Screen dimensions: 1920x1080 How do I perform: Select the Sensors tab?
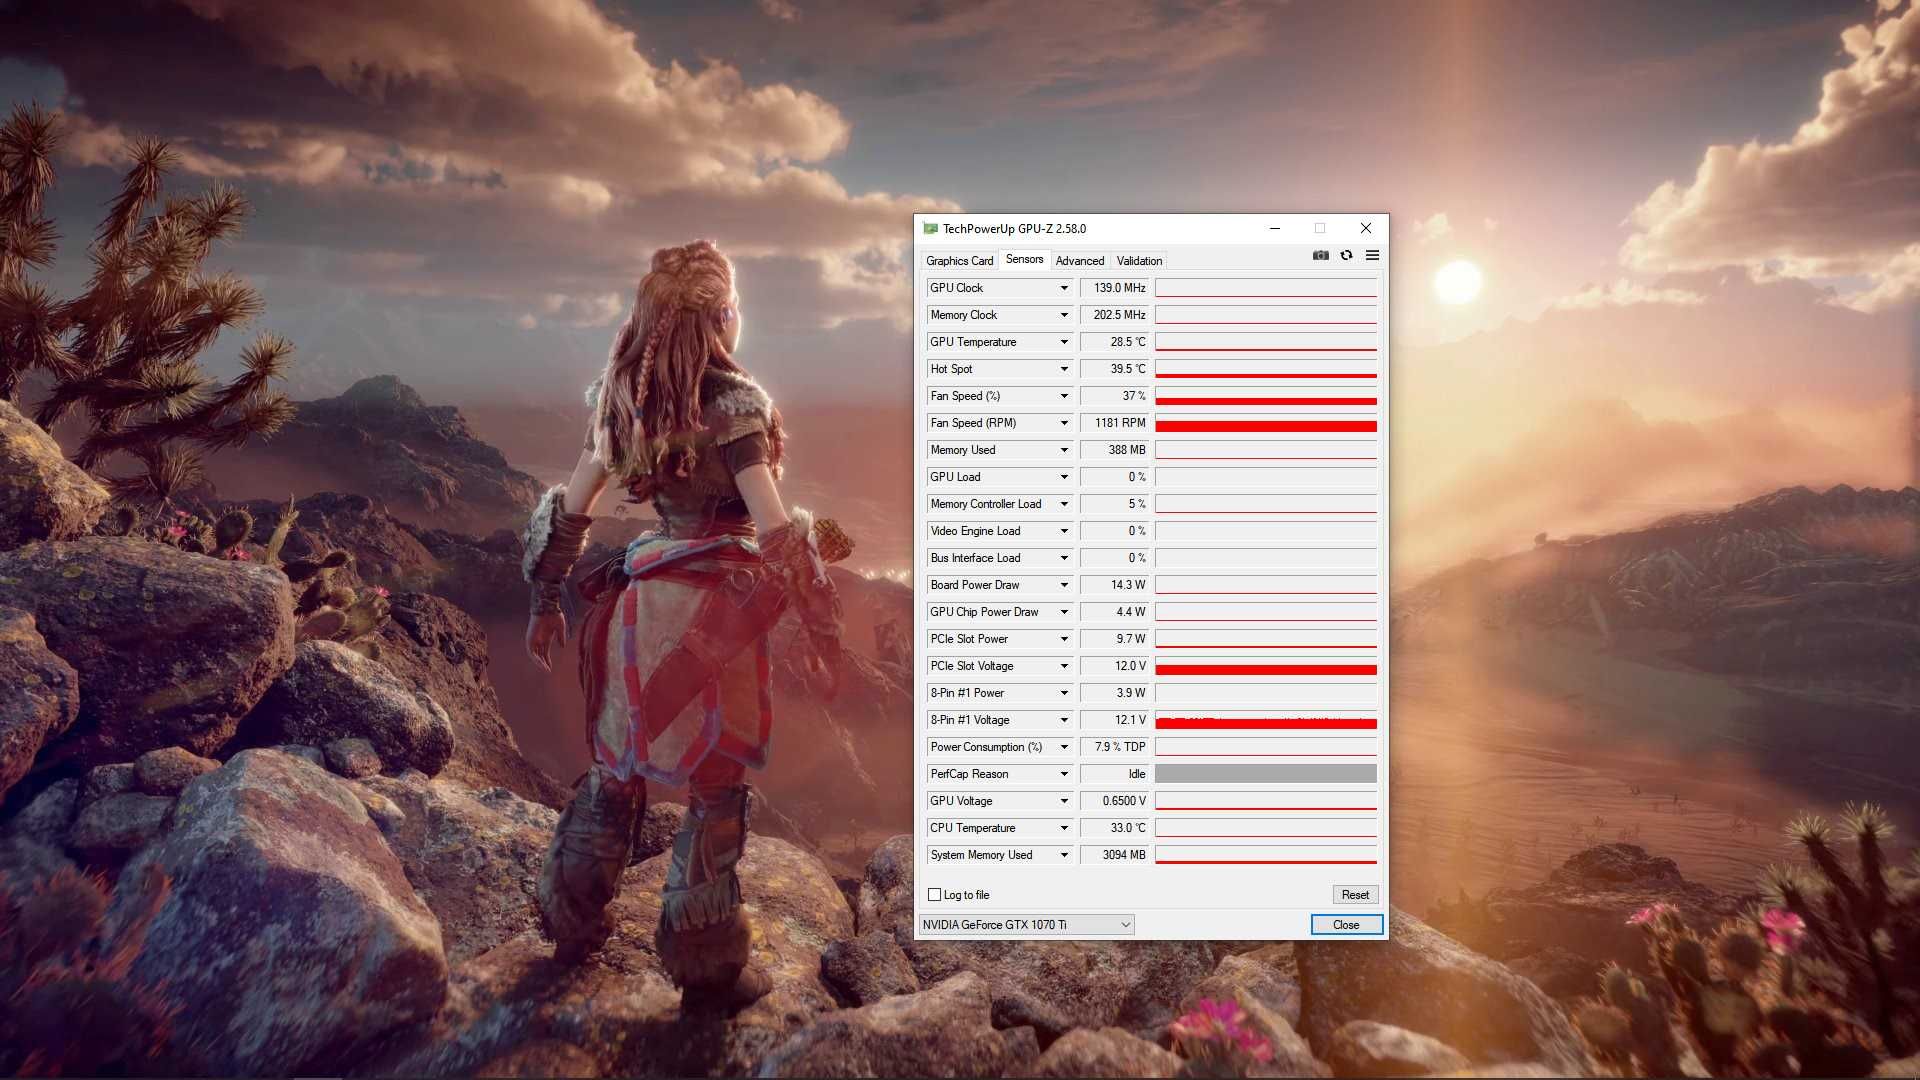pyautogui.click(x=1024, y=259)
